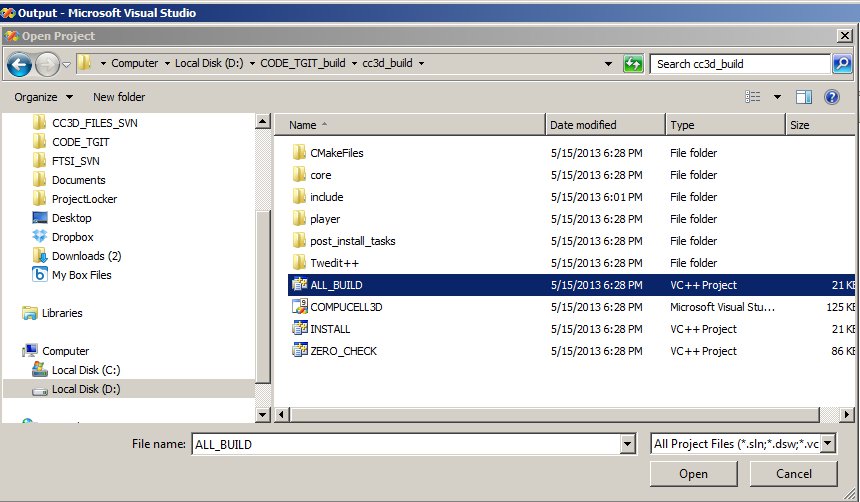Click the Help question mark icon
The height and width of the screenshot is (502, 860).
[831, 97]
